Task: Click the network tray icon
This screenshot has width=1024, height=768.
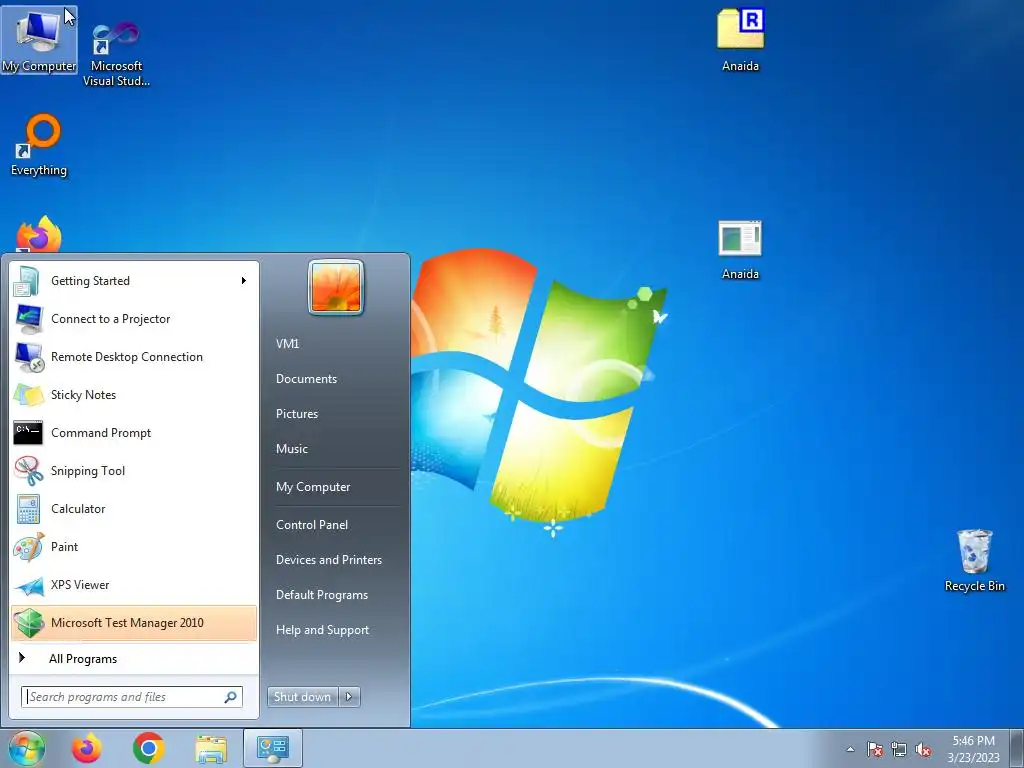Action: click(x=899, y=750)
